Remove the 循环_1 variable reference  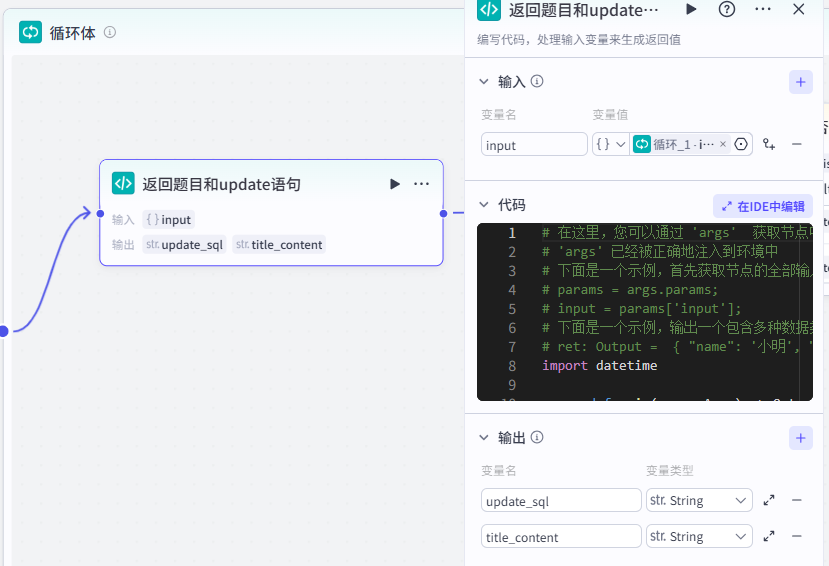point(723,144)
